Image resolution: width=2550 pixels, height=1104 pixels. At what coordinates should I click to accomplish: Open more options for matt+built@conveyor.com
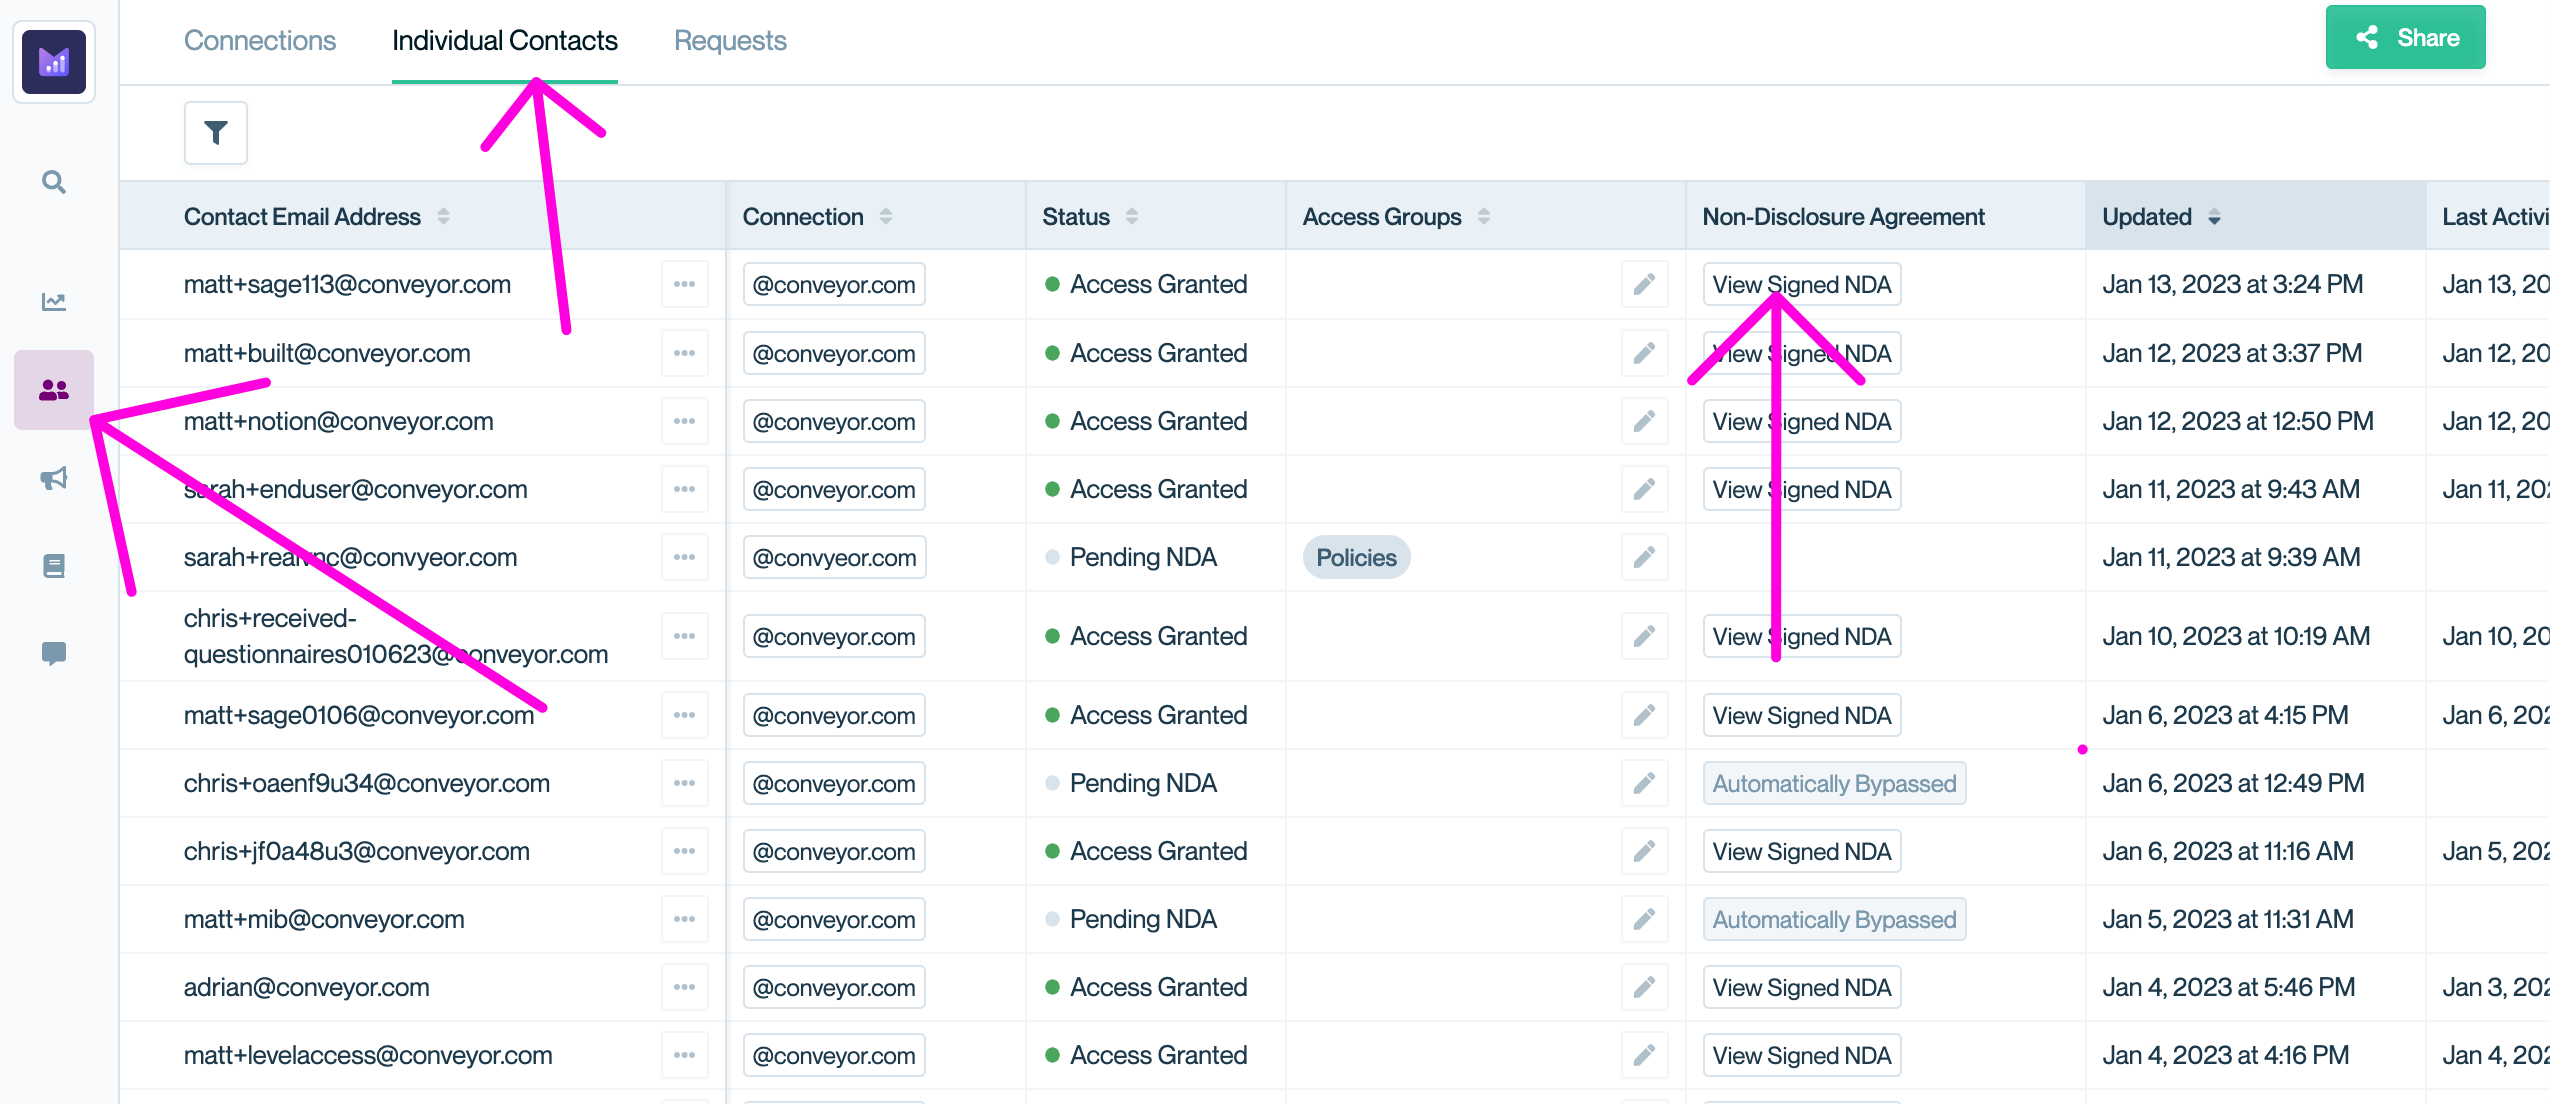pos(684,353)
